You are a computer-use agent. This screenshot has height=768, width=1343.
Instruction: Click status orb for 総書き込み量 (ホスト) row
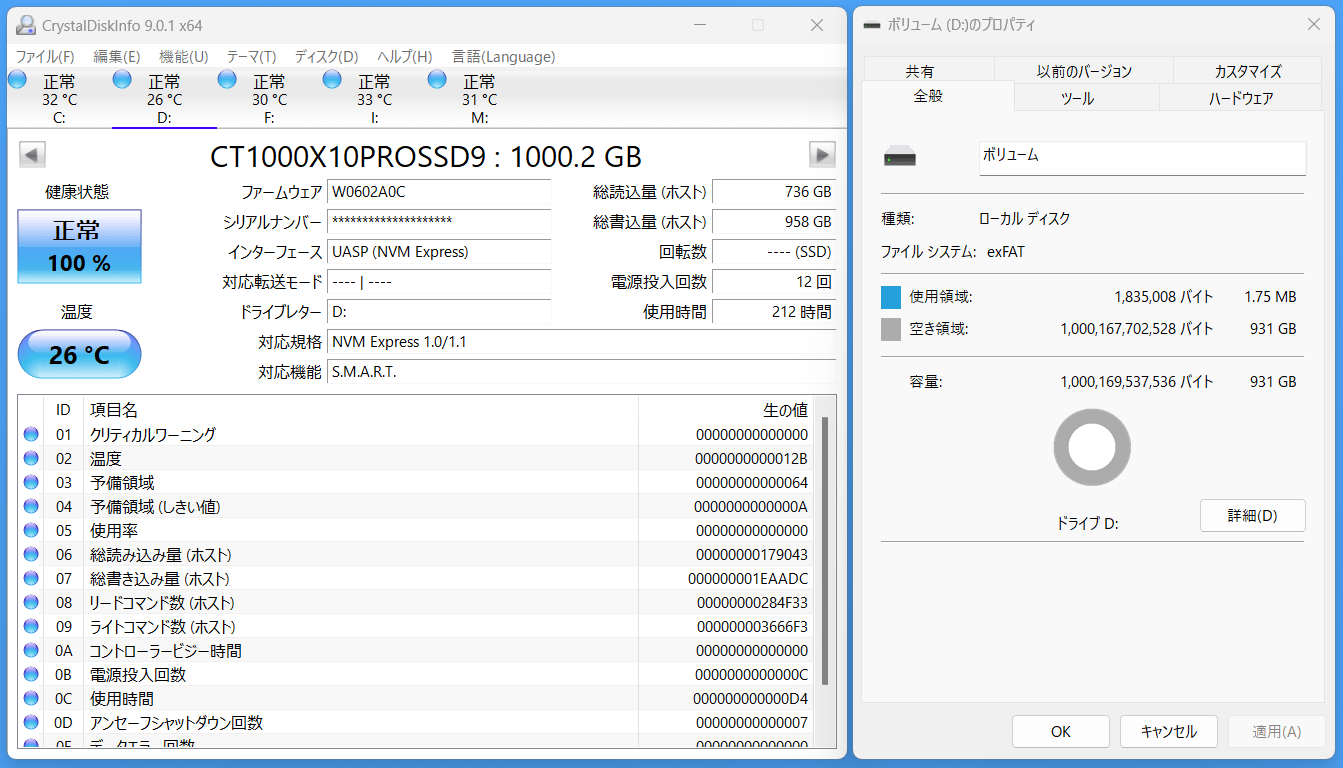(x=31, y=578)
